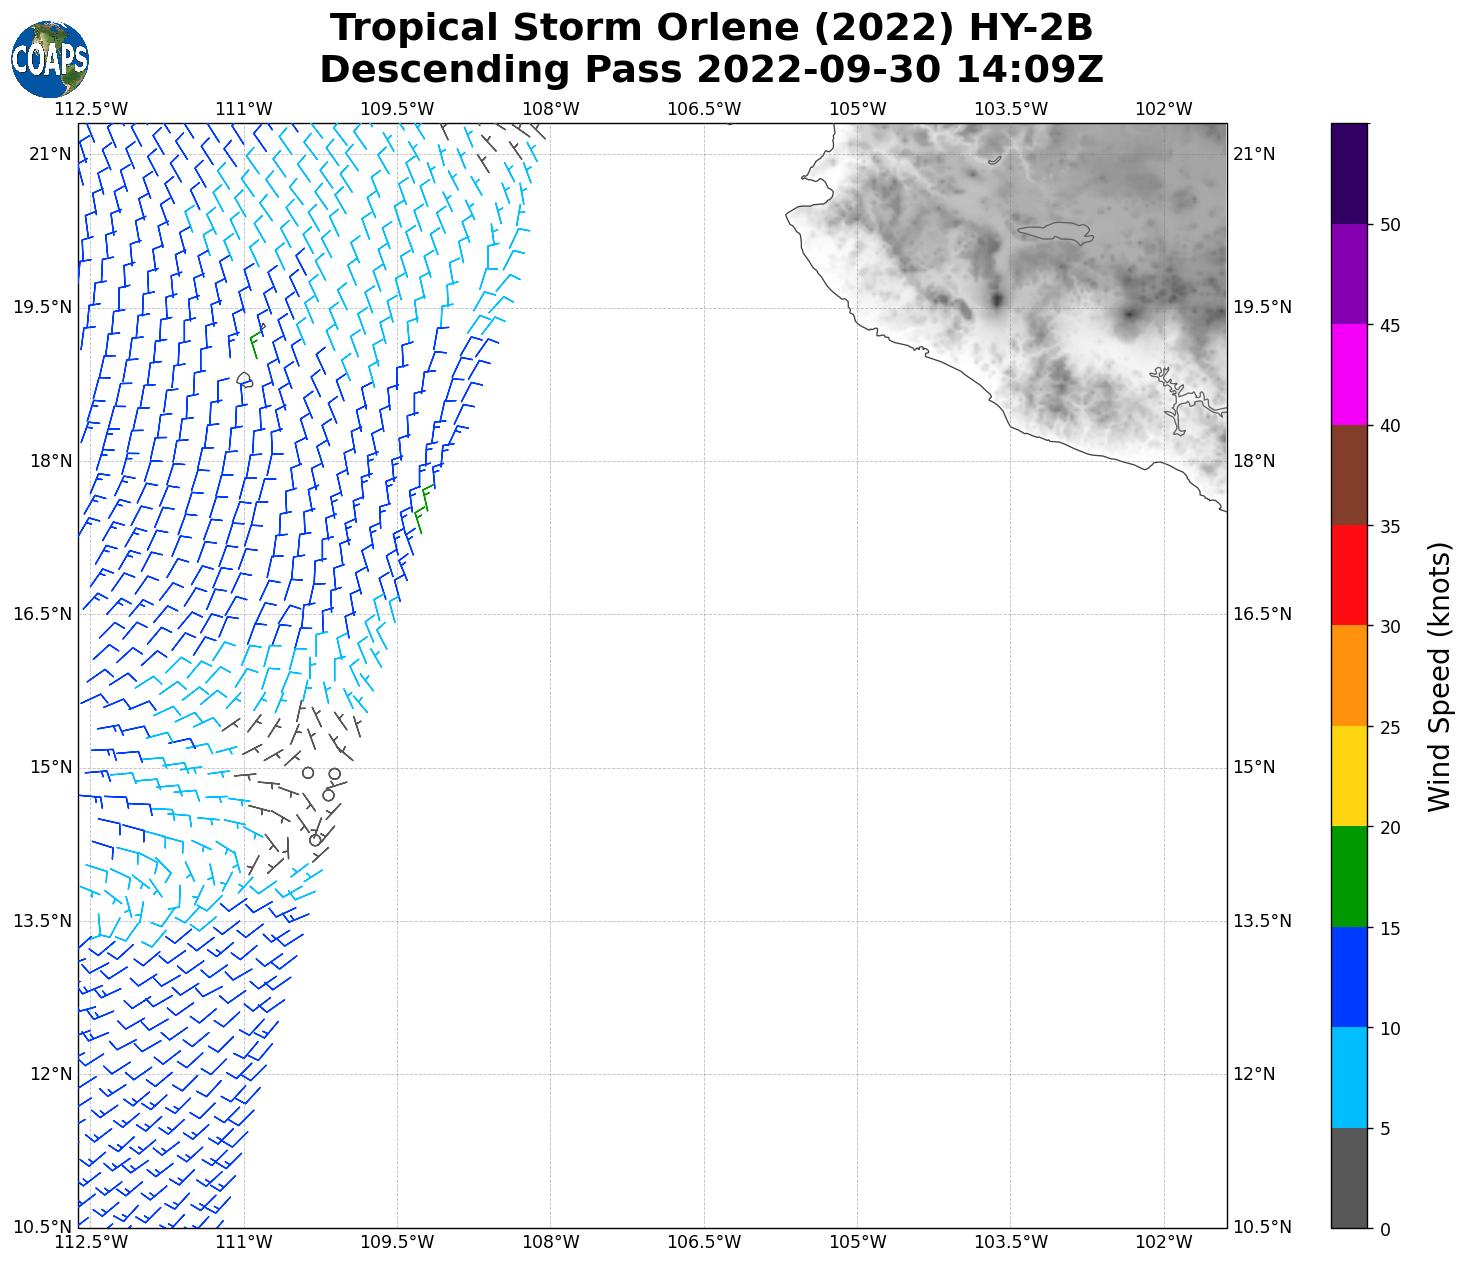This screenshot has height=1264, width=1468.
Task: Click the Lake Chapala outline on the land
Action: point(1055,233)
